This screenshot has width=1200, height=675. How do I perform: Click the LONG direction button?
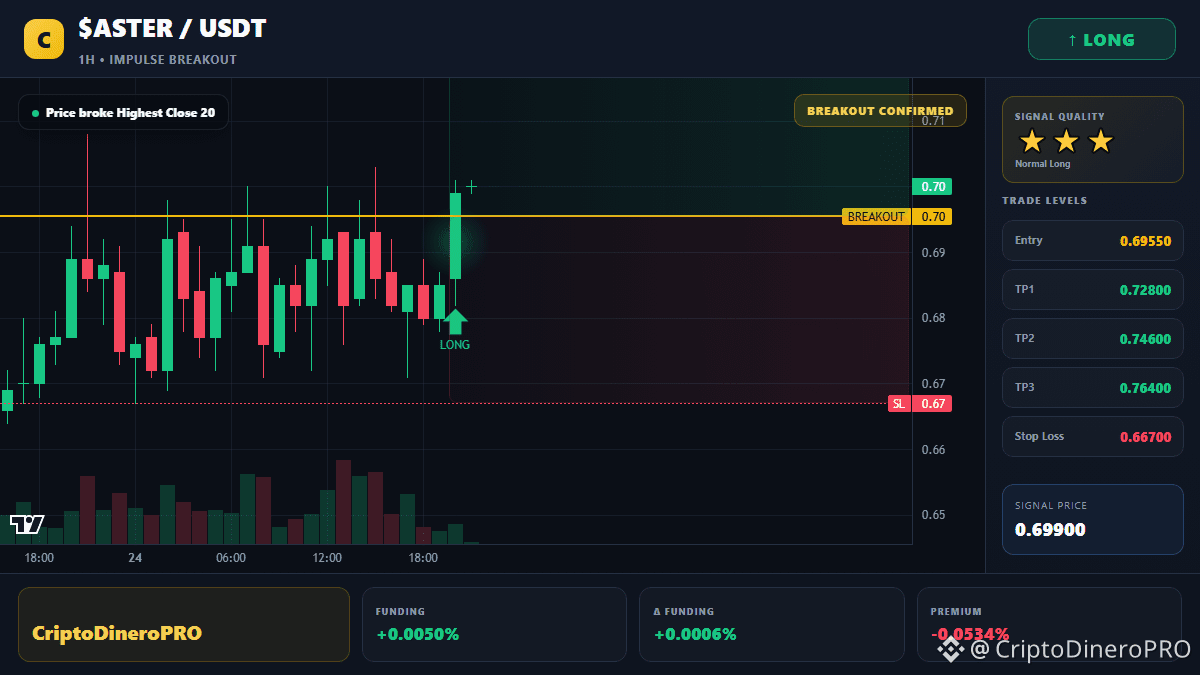(x=1101, y=40)
